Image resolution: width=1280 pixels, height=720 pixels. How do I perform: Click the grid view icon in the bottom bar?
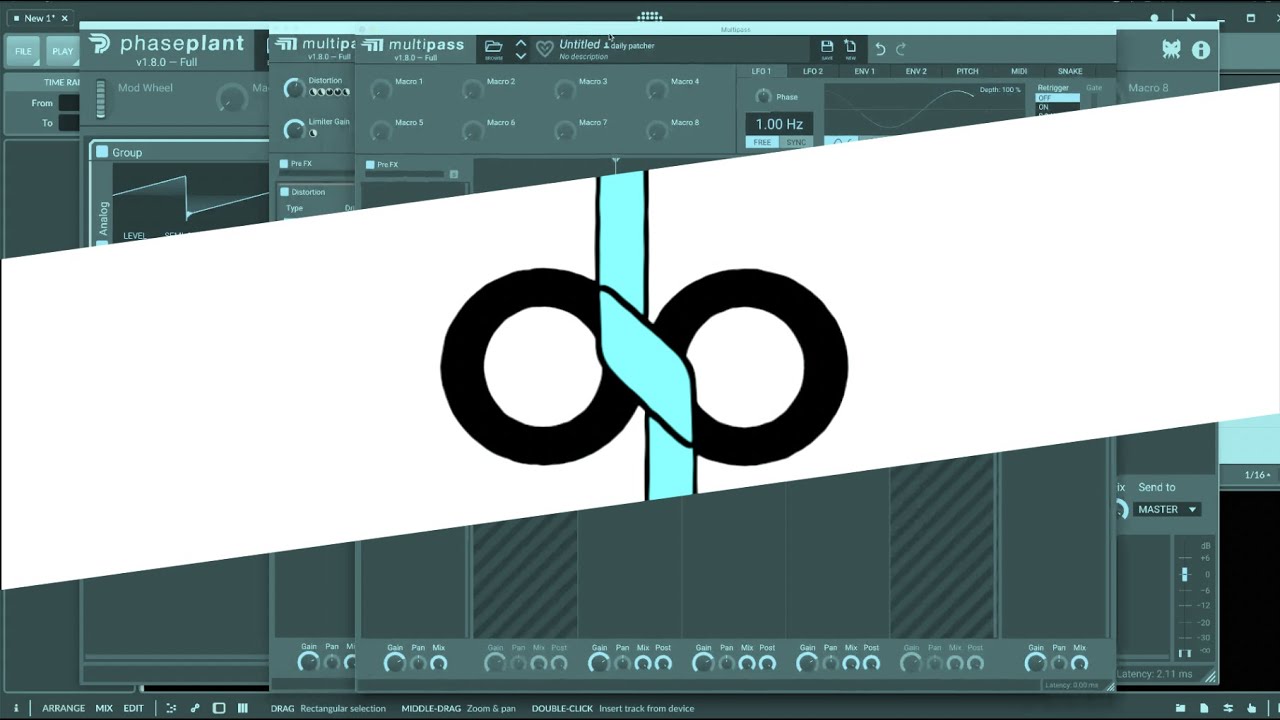tap(242, 708)
